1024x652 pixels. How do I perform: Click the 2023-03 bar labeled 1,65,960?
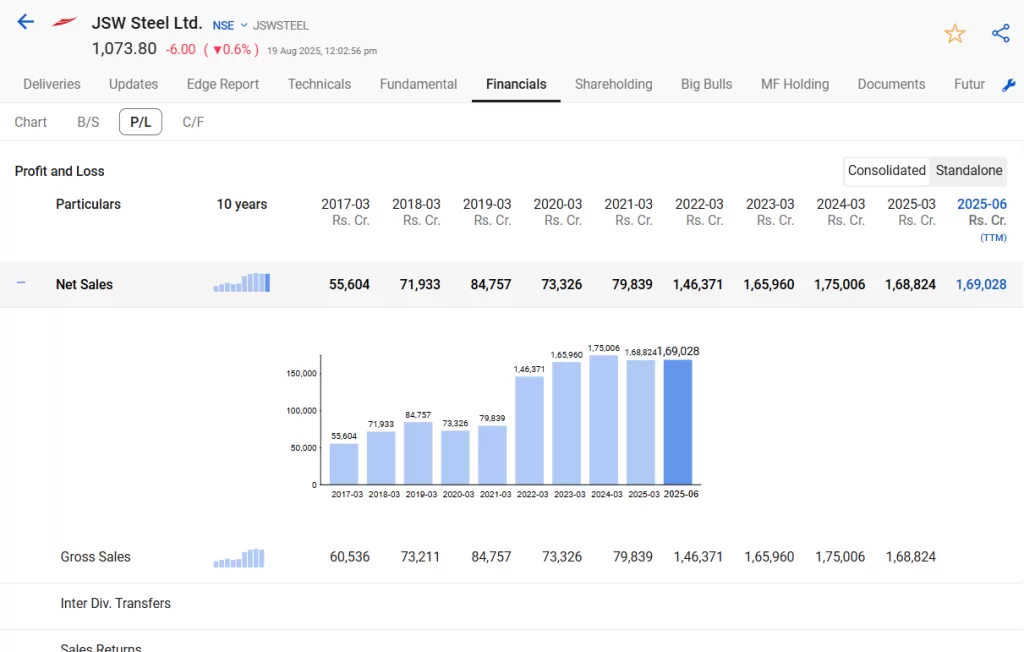566,423
